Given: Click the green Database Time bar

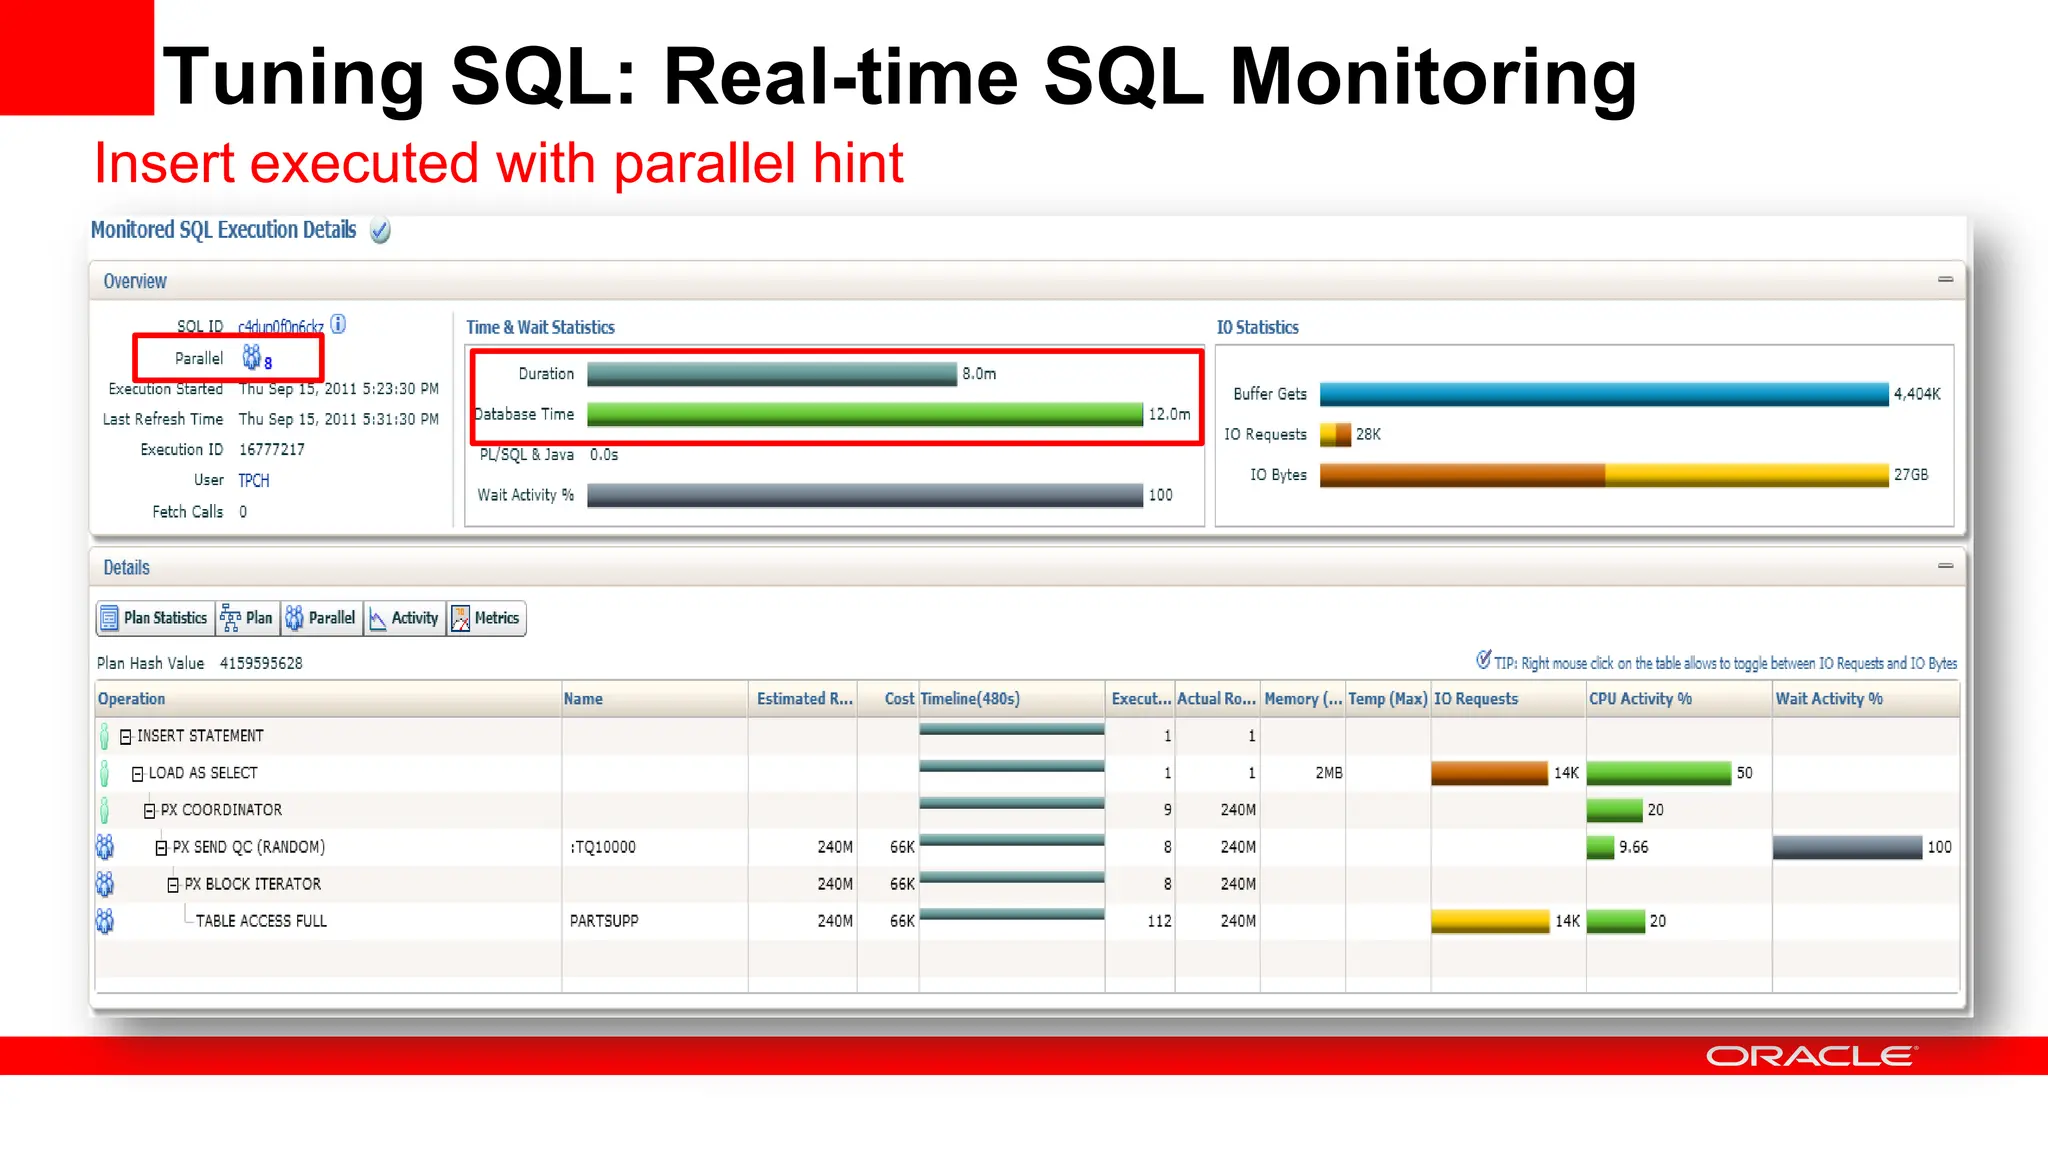Looking at the screenshot, I should (864, 414).
